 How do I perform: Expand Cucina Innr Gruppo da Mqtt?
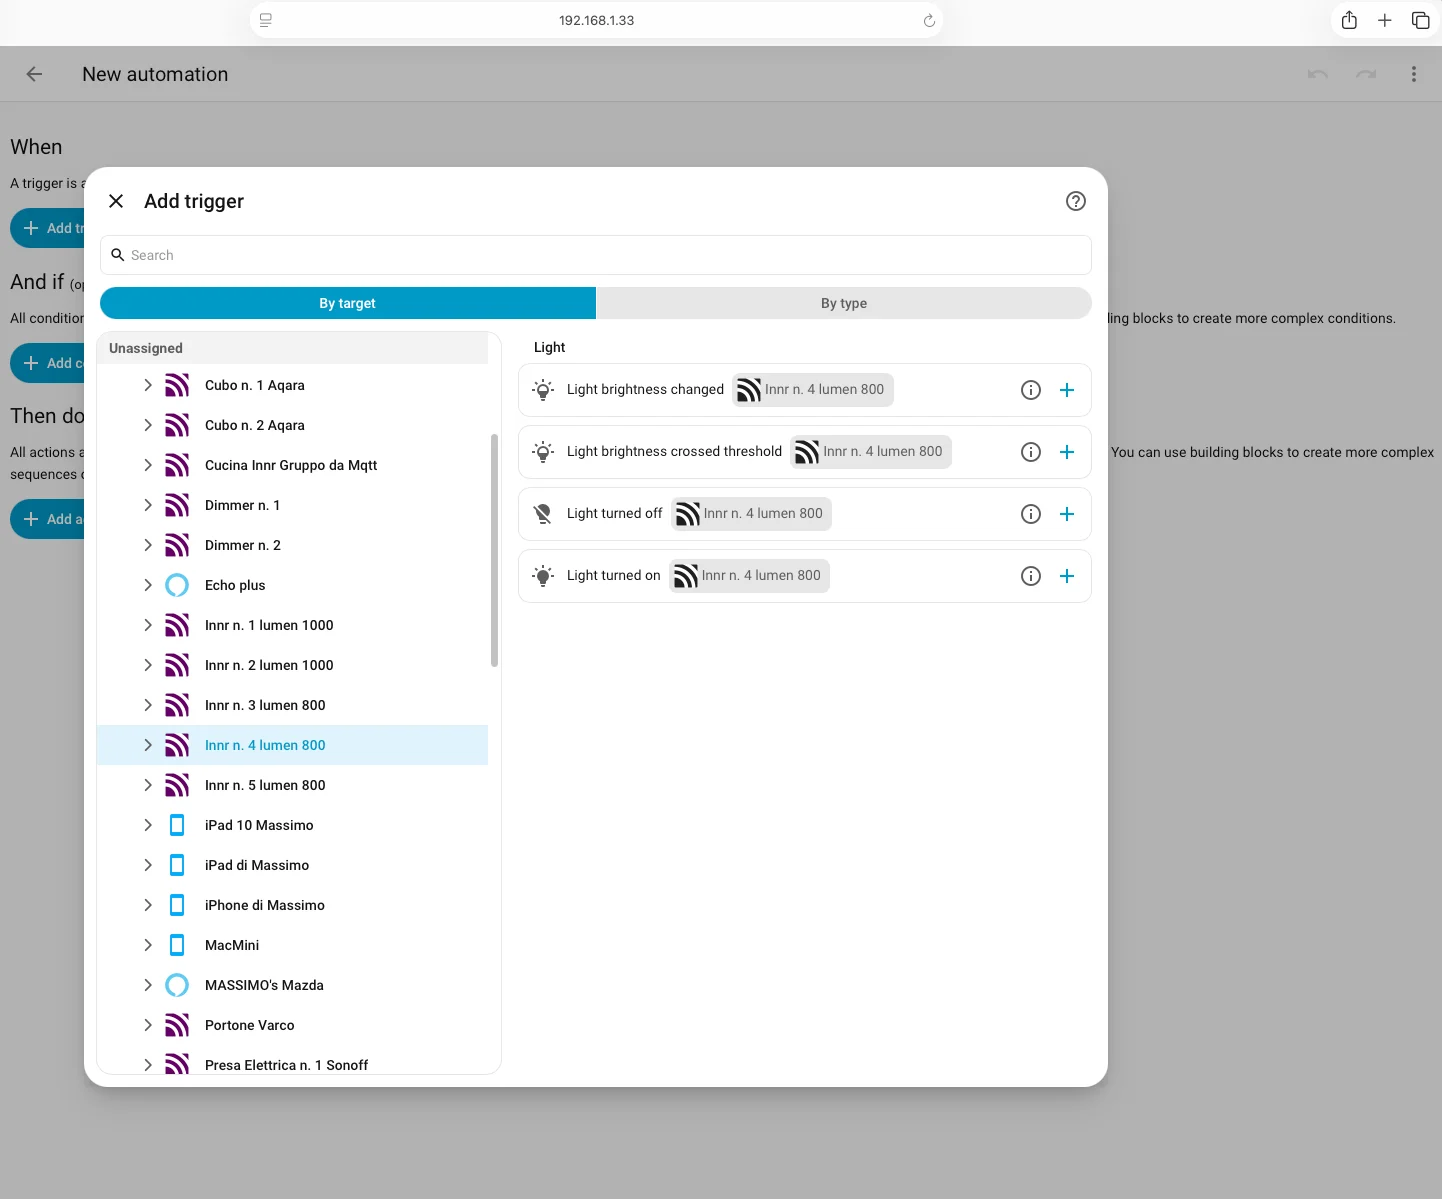click(148, 465)
